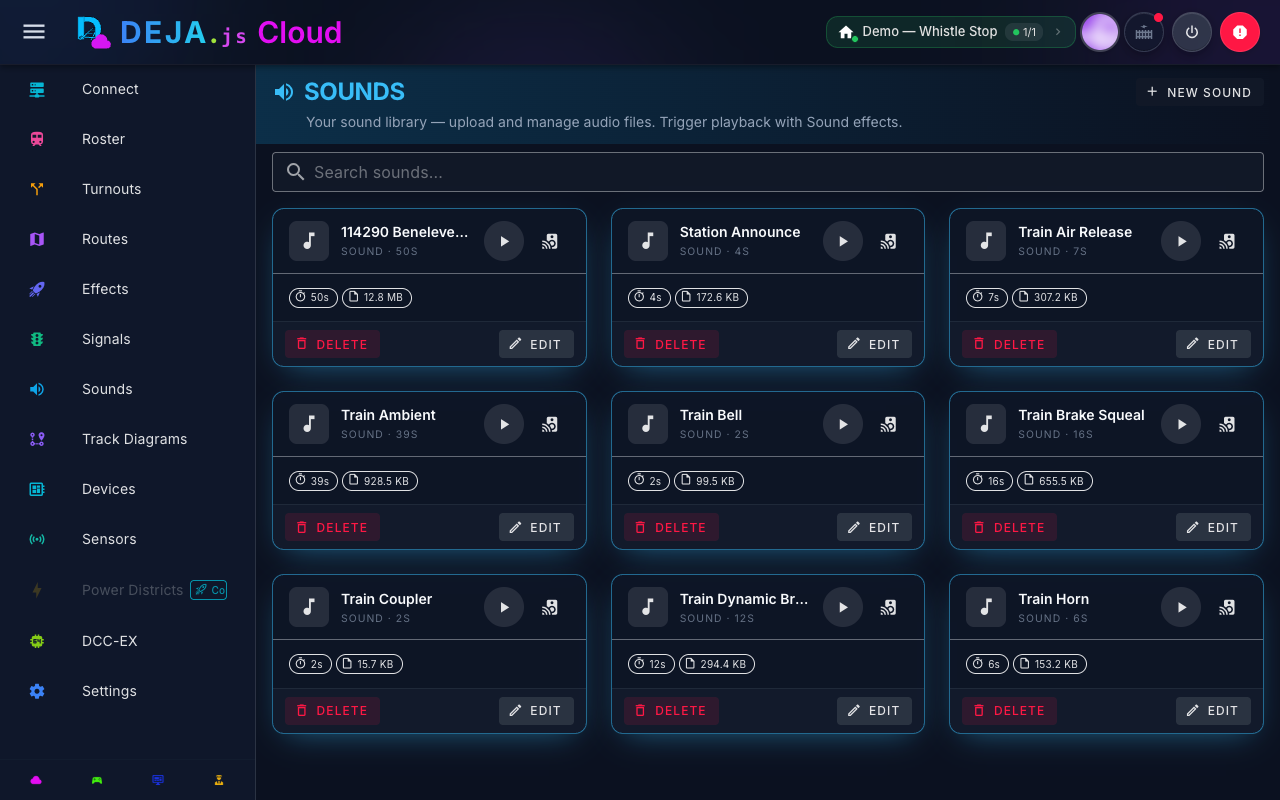The width and height of the screenshot is (1280, 800).
Task: Click the music note icon on Train Horn card
Action: (x=986, y=607)
